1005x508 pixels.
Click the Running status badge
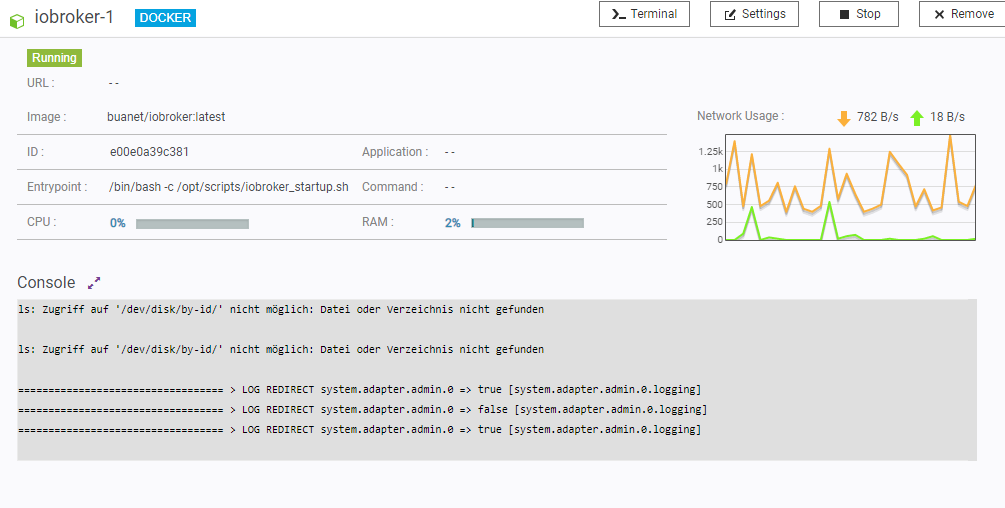[x=54, y=58]
